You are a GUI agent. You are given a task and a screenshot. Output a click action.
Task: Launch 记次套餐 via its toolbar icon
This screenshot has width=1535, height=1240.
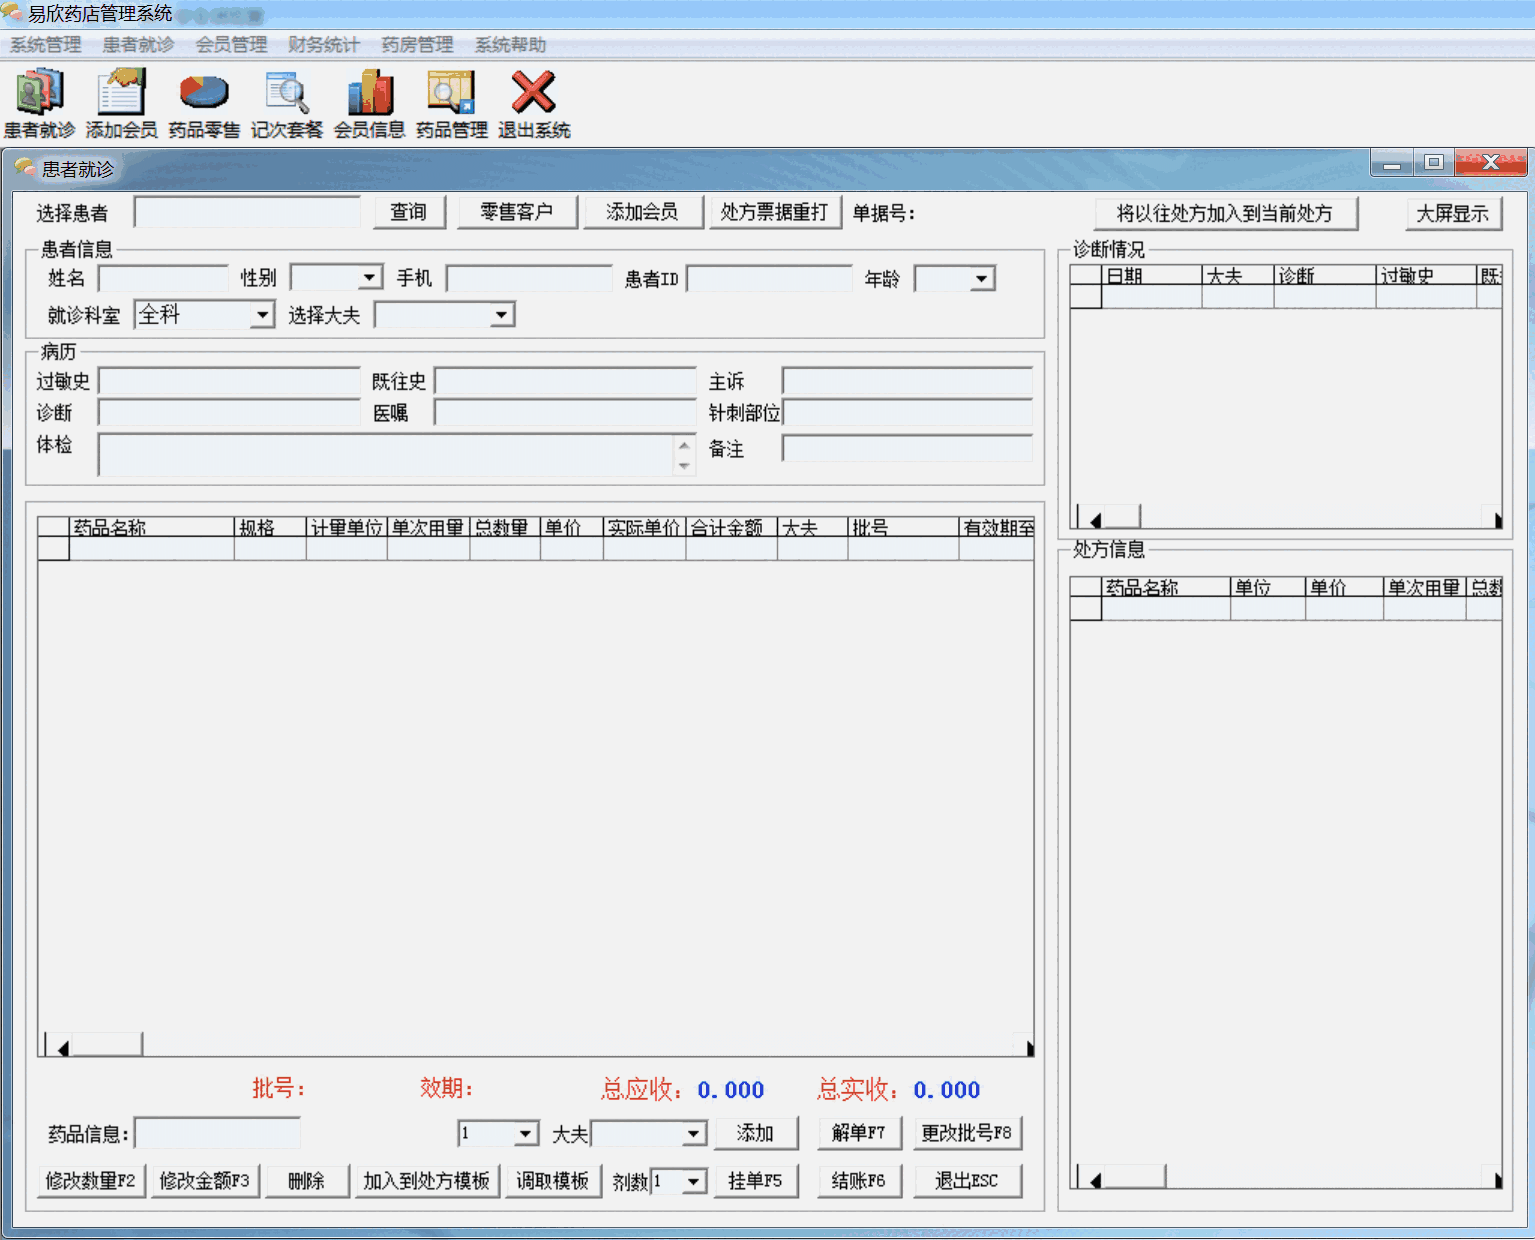click(x=286, y=100)
